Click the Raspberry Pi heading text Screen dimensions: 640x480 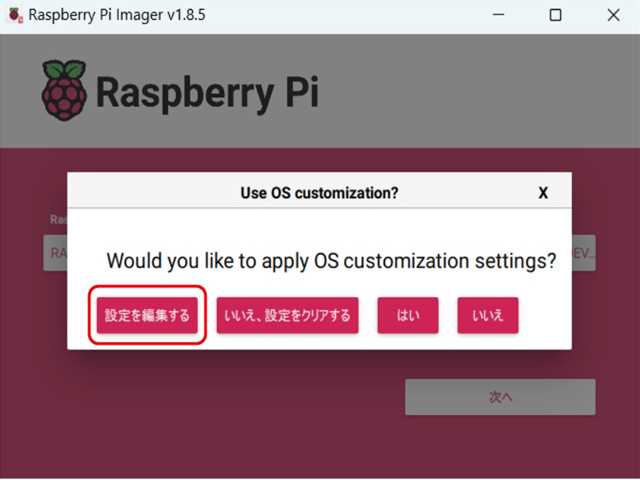click(207, 93)
